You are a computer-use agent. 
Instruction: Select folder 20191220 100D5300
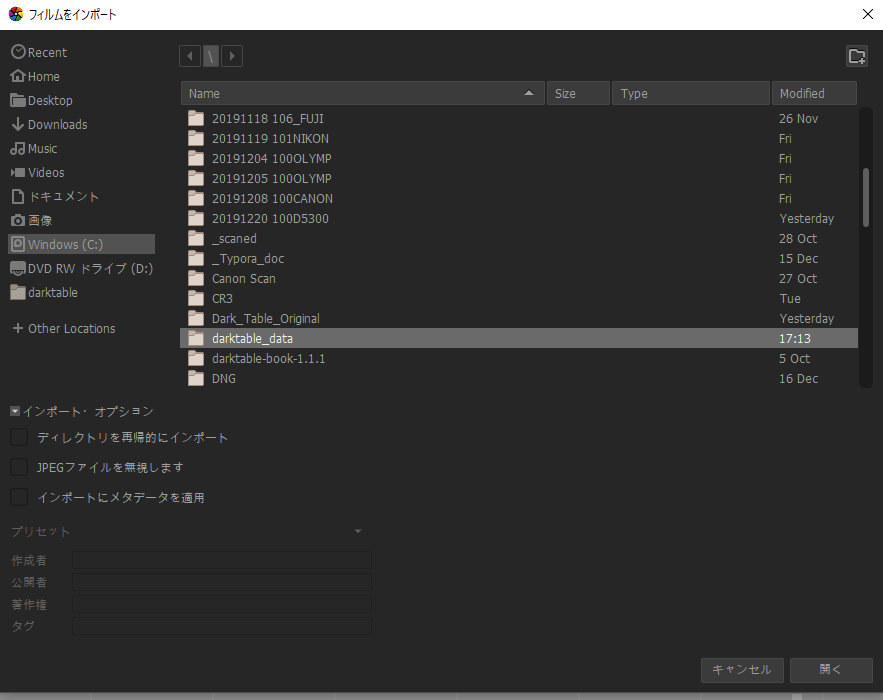pyautogui.click(x=519, y=219)
